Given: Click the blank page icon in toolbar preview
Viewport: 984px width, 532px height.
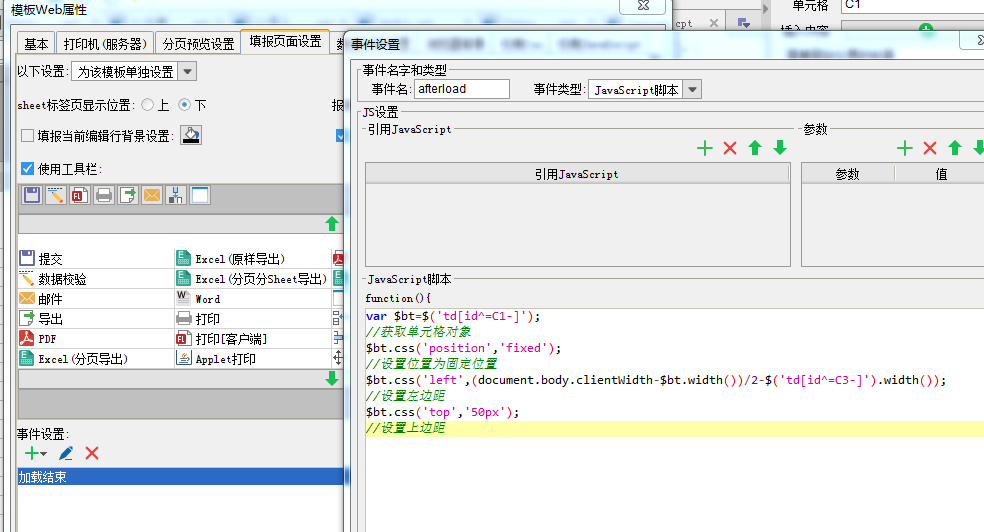Looking at the screenshot, I should [200, 195].
